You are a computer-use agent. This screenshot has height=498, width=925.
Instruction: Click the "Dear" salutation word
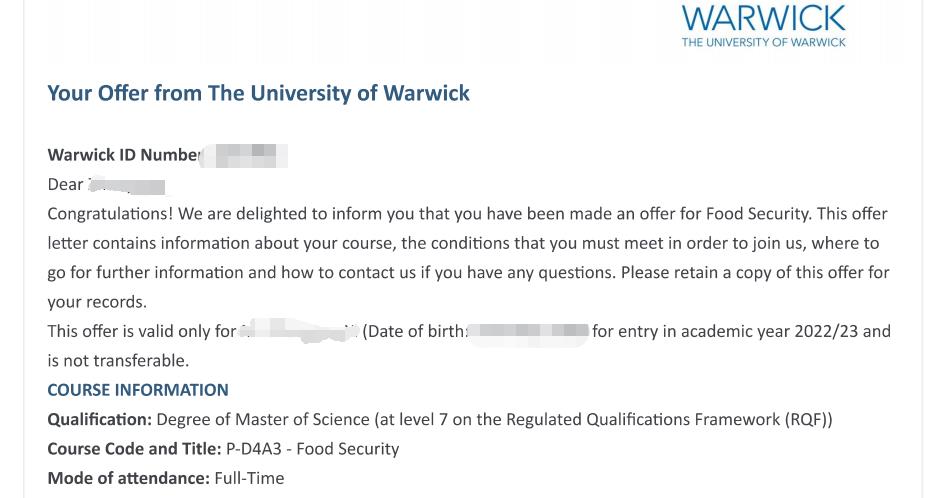click(65, 184)
